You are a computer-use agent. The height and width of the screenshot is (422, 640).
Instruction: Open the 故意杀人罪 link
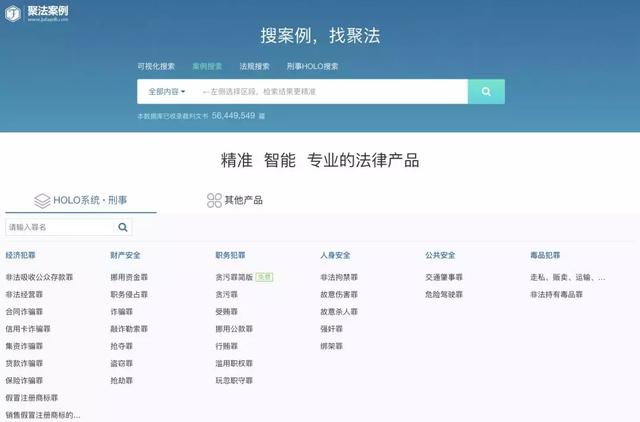click(x=339, y=311)
